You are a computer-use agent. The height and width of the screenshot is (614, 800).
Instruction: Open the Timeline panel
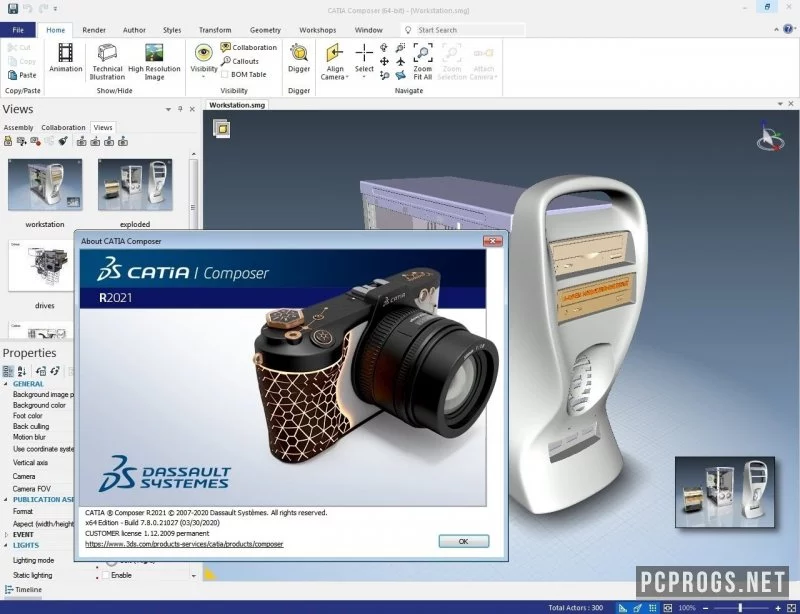[23, 590]
